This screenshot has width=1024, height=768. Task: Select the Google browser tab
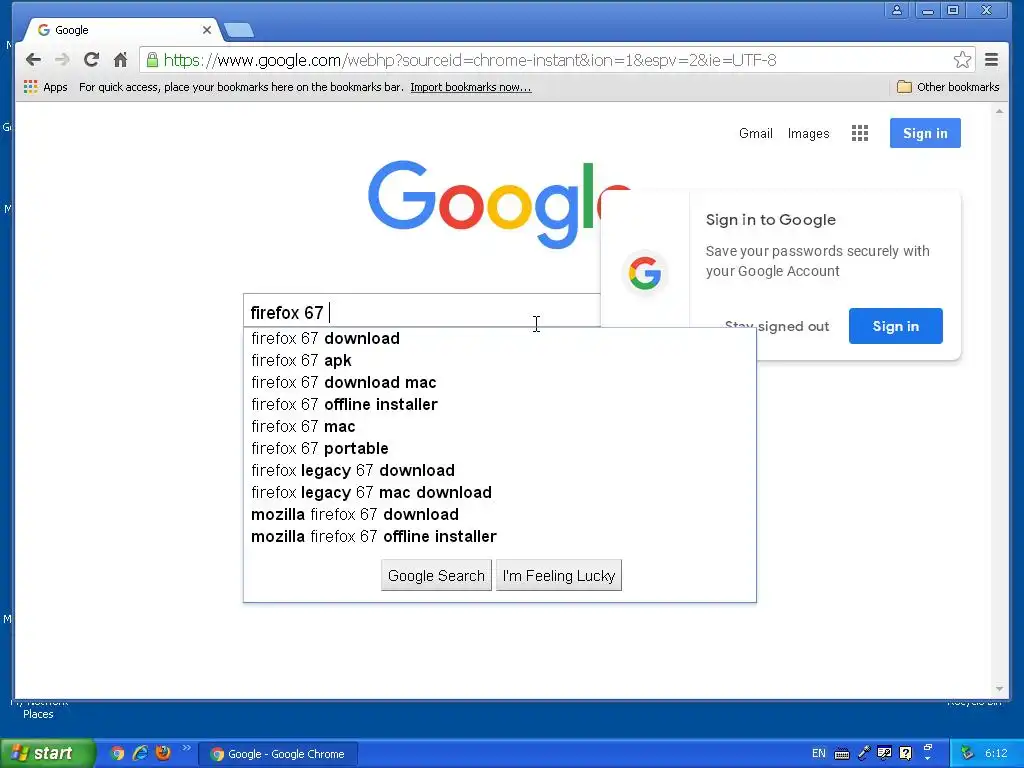click(121, 30)
